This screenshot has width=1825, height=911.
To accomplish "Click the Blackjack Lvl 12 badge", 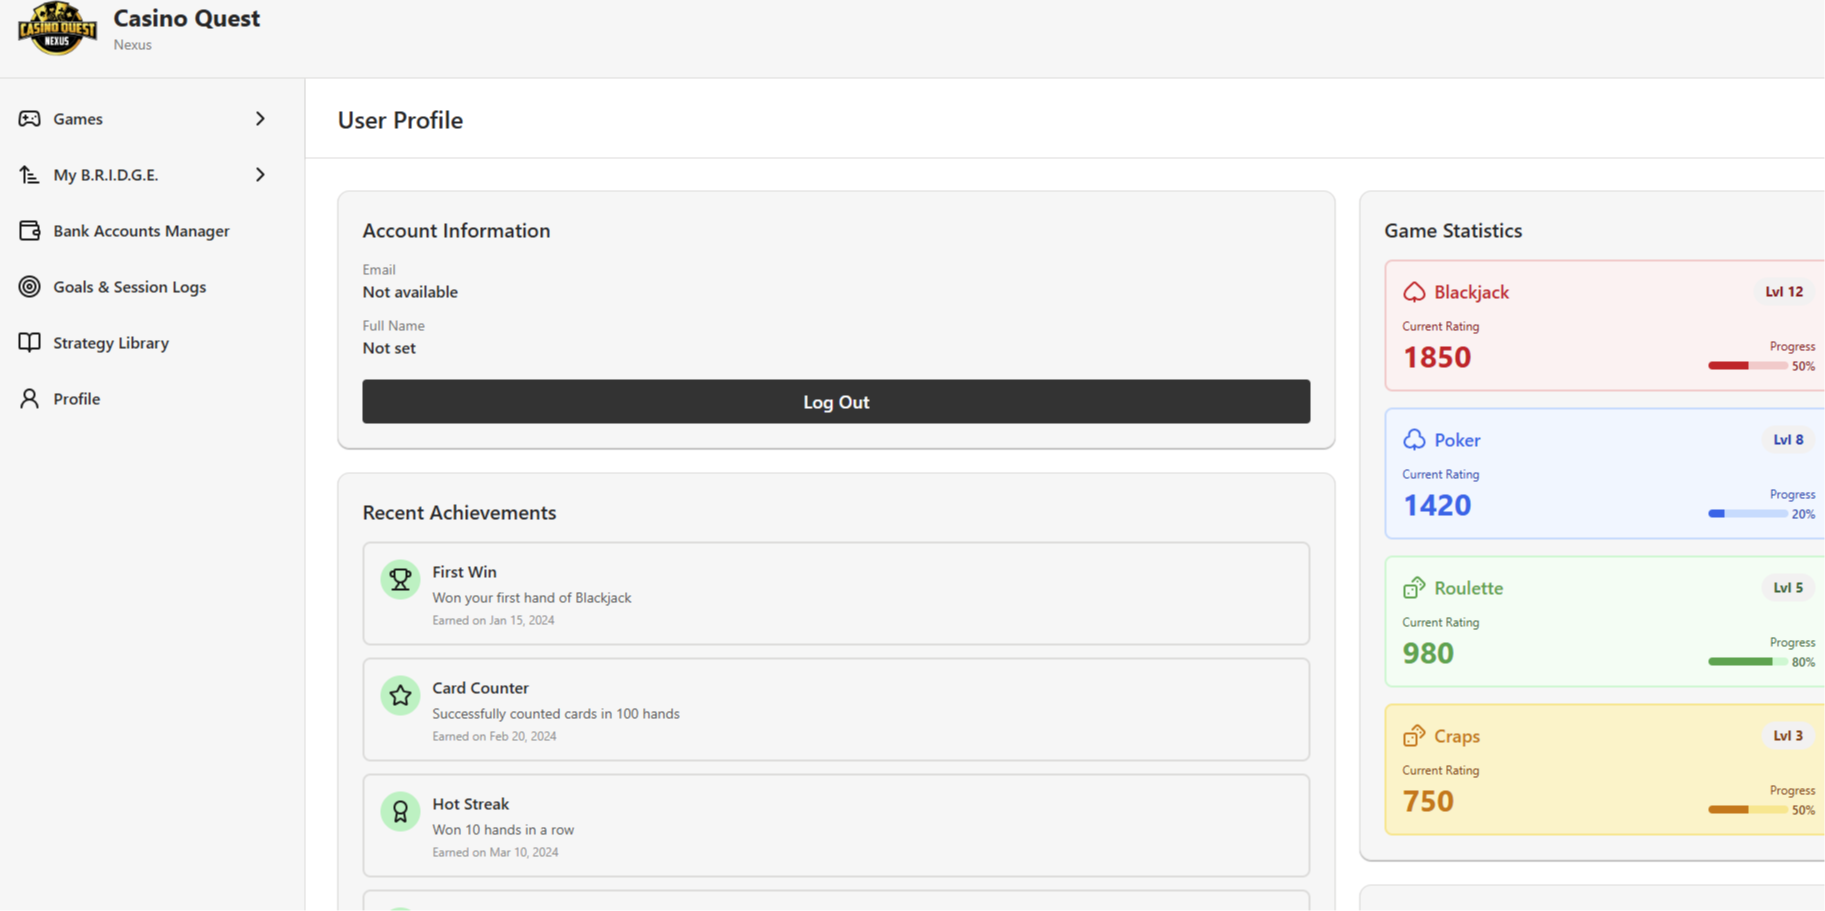I will tap(1784, 292).
